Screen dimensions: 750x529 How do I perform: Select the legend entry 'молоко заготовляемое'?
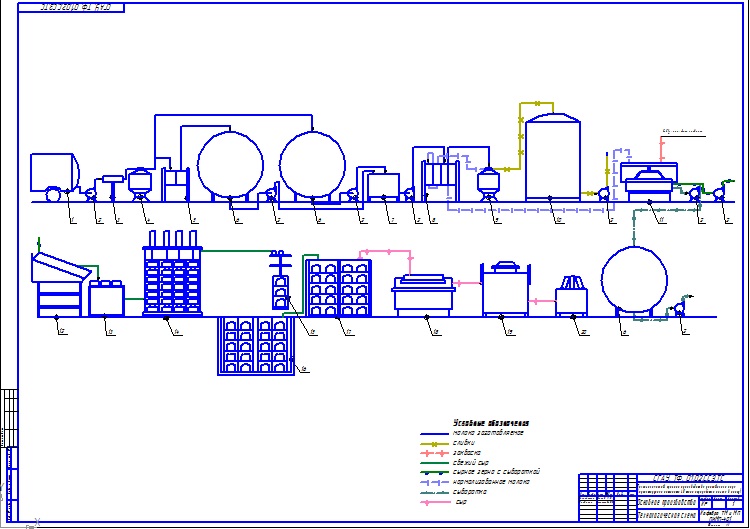click(x=488, y=433)
